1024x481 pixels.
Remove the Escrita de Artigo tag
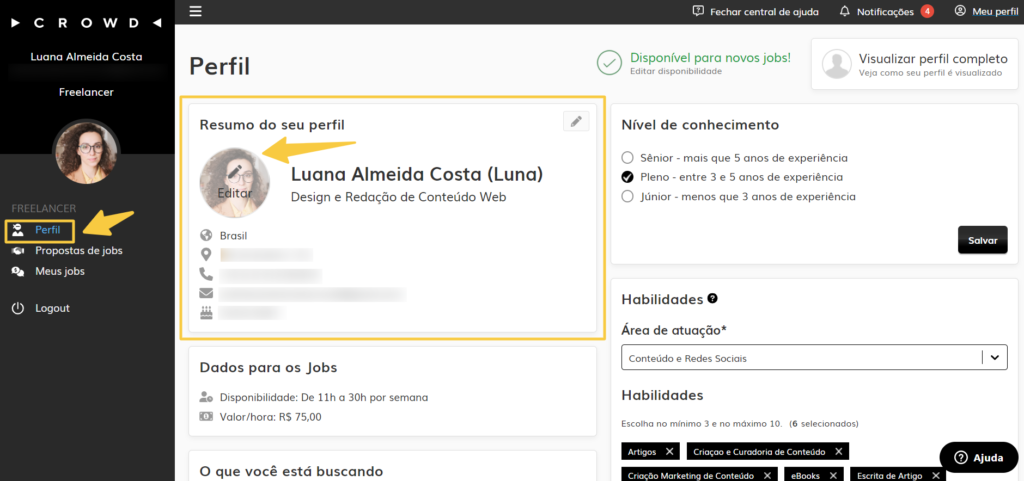[936, 476]
